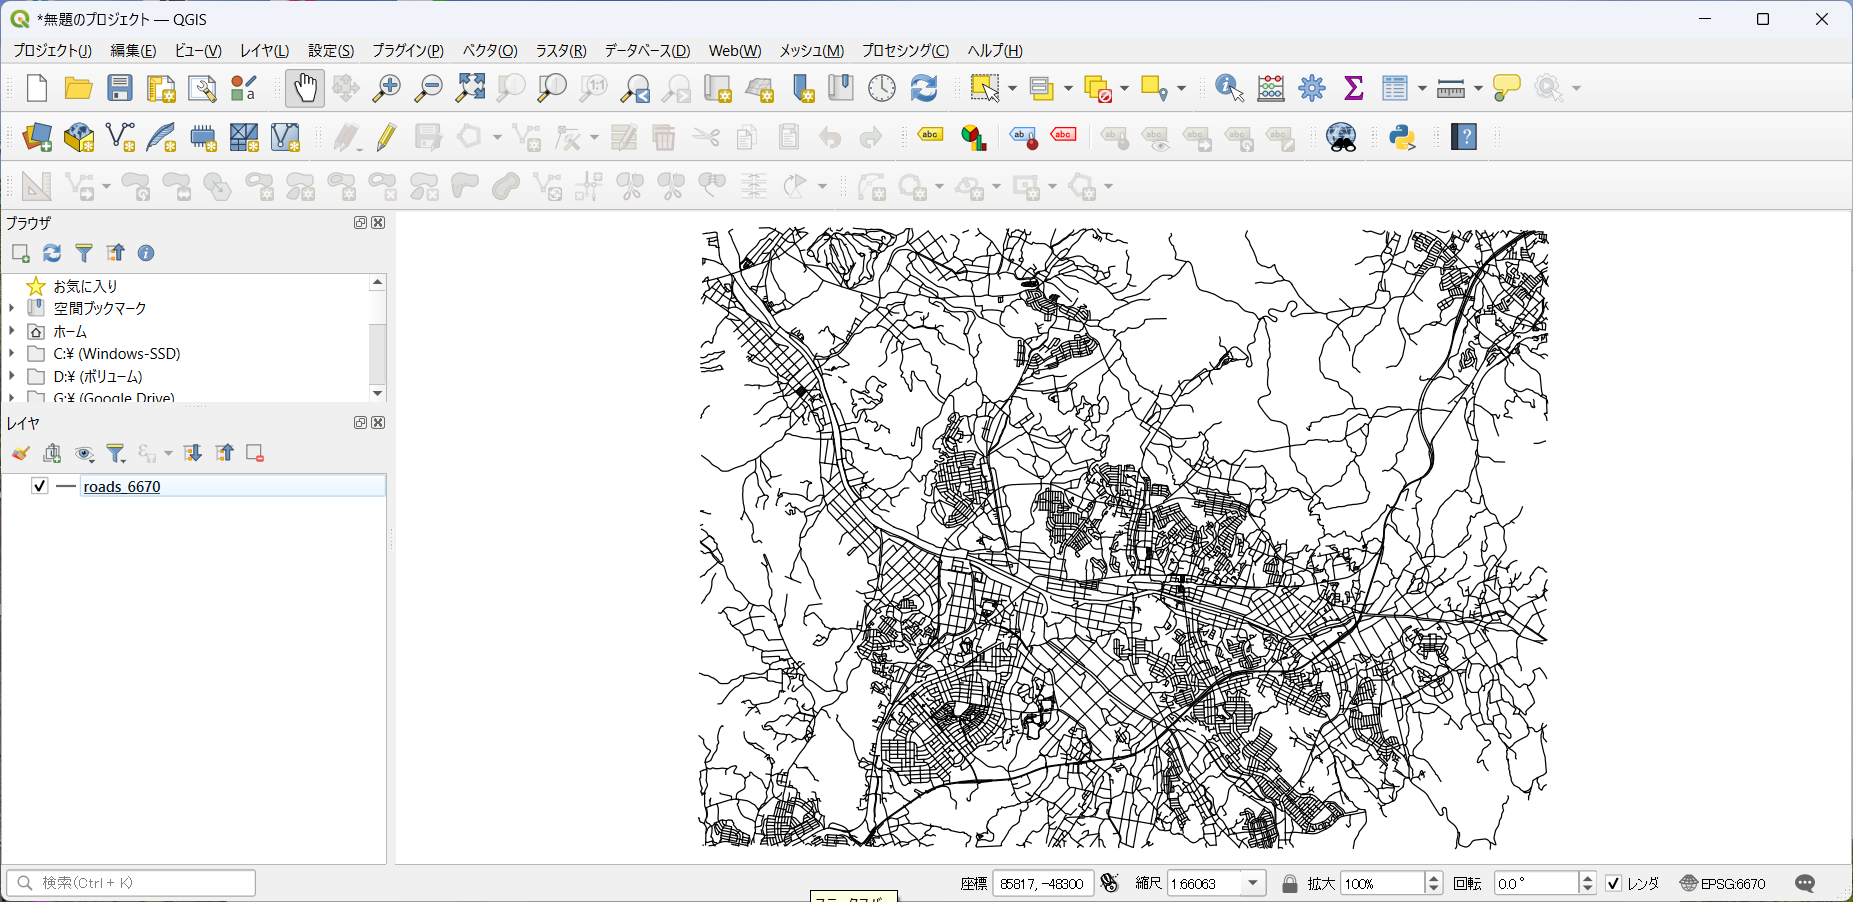Open the Python console icon
Viewport: 1853px width, 902px height.
[x=1402, y=137]
